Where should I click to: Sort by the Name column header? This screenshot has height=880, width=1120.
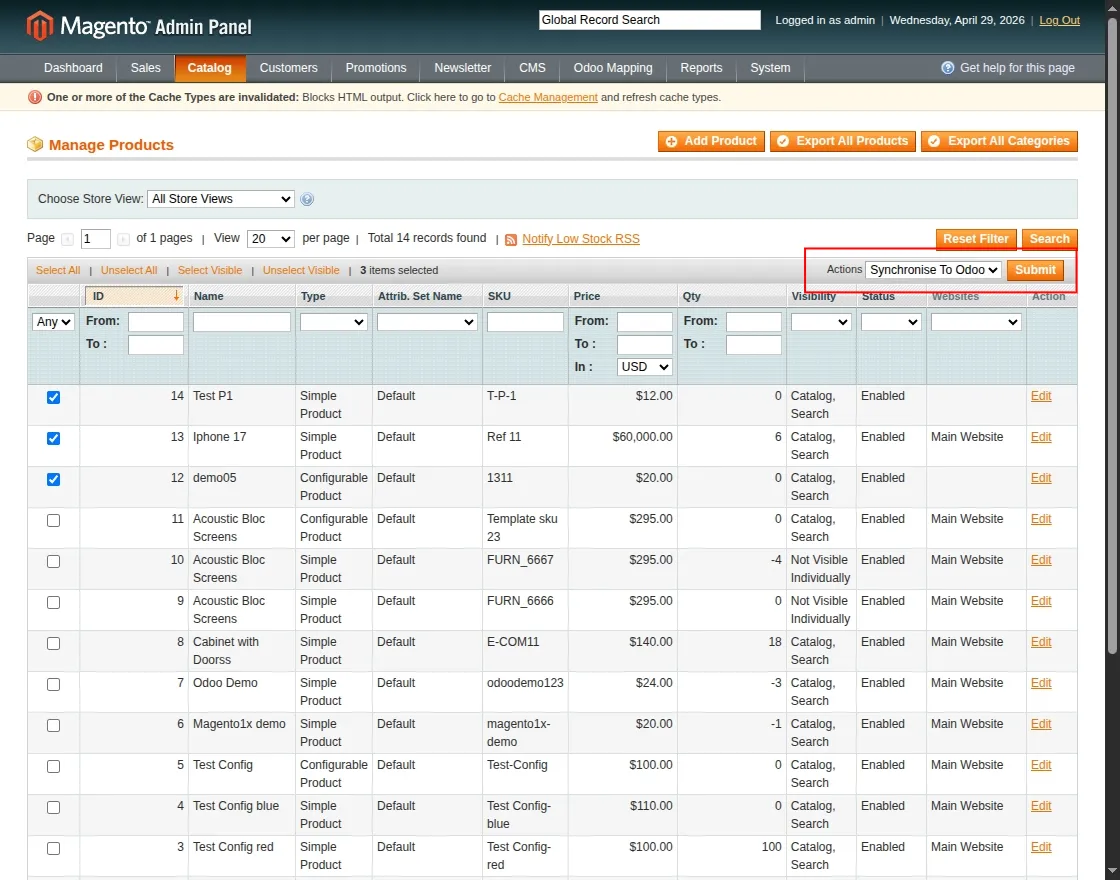[209, 296]
